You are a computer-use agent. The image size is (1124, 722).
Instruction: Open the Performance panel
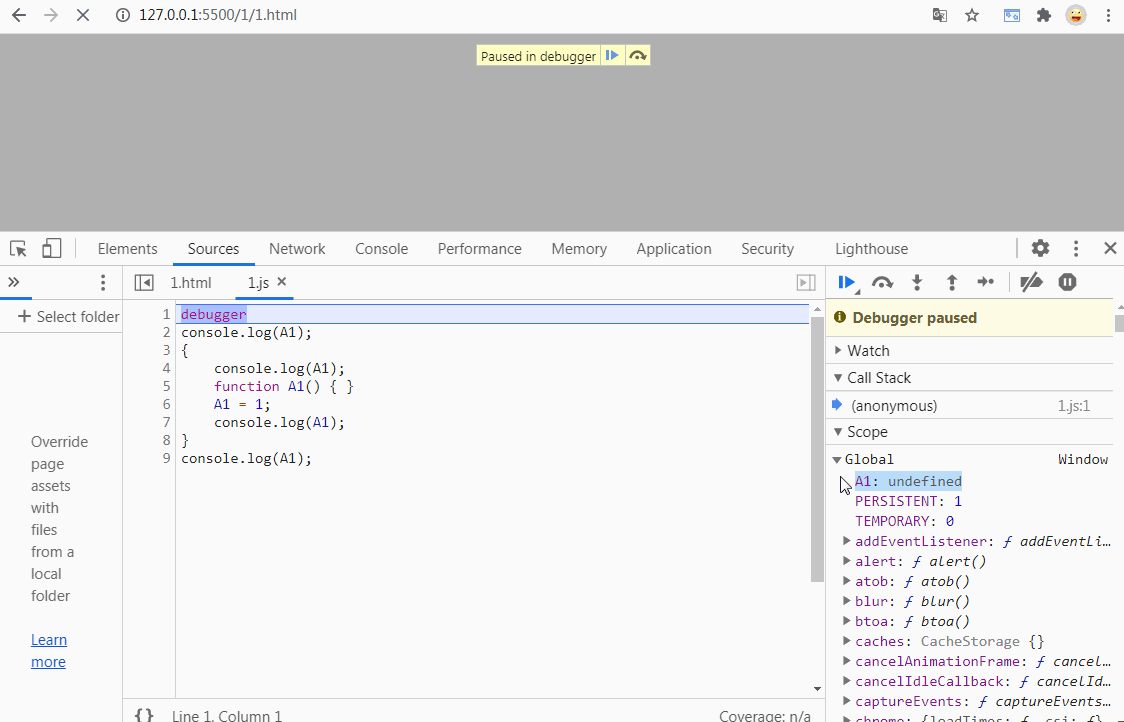(480, 249)
